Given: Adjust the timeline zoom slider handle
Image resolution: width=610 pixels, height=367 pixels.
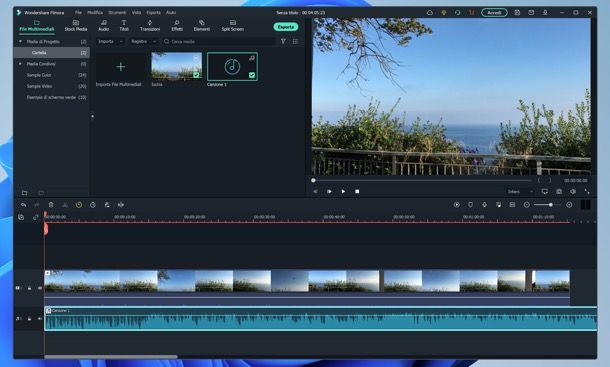Looking at the screenshot, I should tap(550, 205).
